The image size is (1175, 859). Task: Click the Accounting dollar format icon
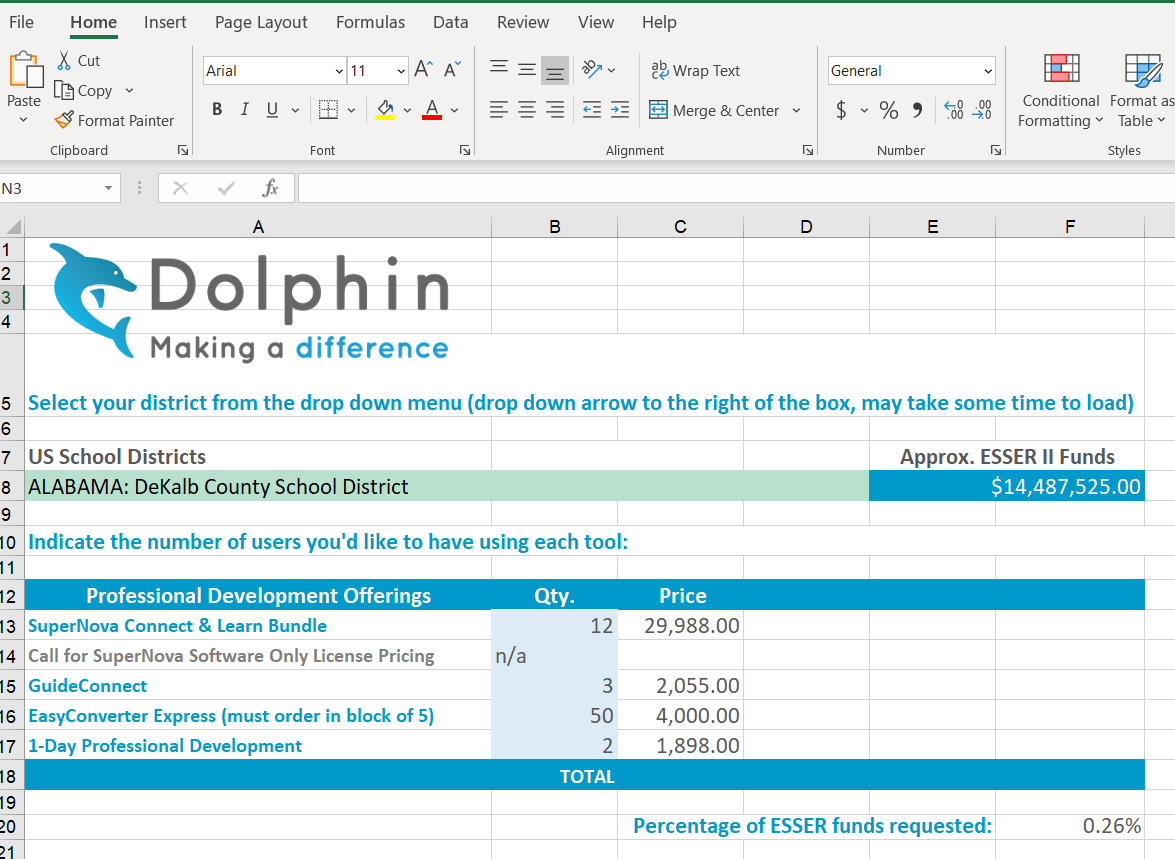[x=842, y=110]
